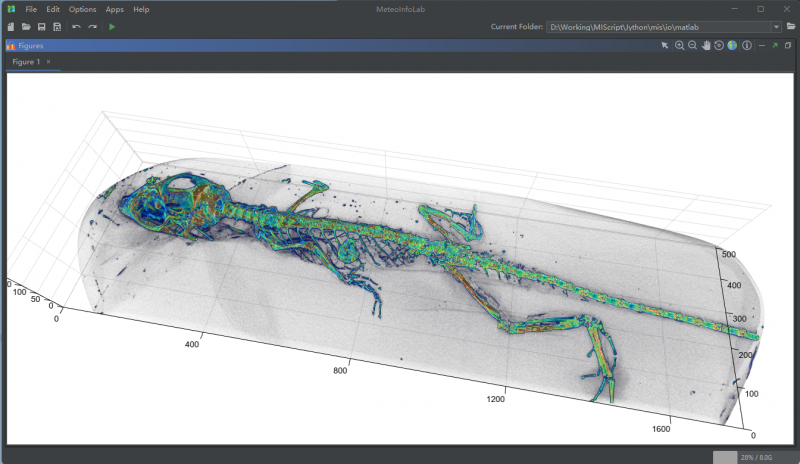The width and height of the screenshot is (800, 464).
Task: Browse for folder using icon beside path
Action: click(791, 27)
